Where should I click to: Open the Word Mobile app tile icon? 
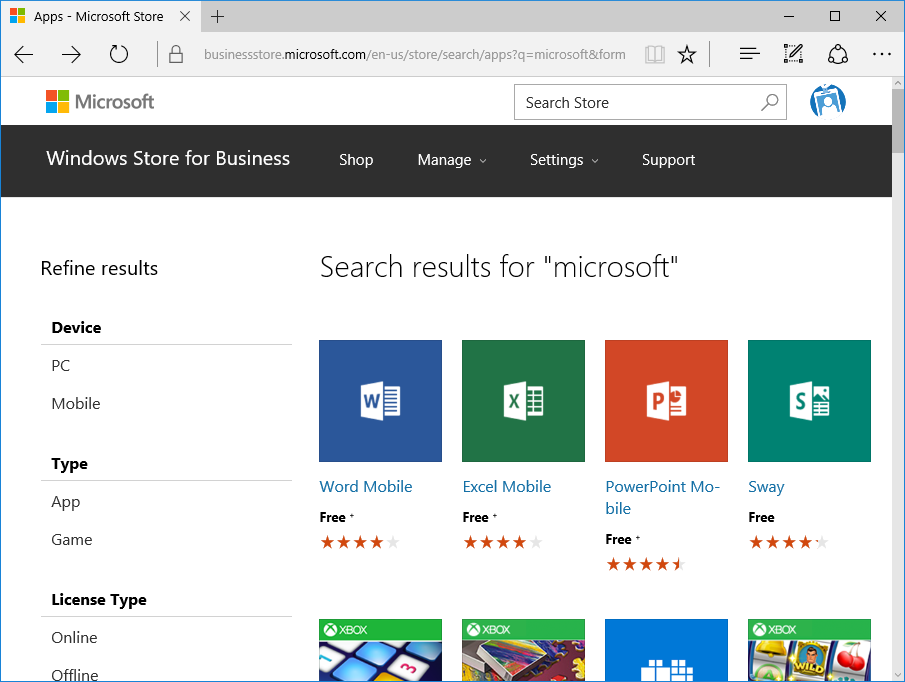[x=380, y=401]
